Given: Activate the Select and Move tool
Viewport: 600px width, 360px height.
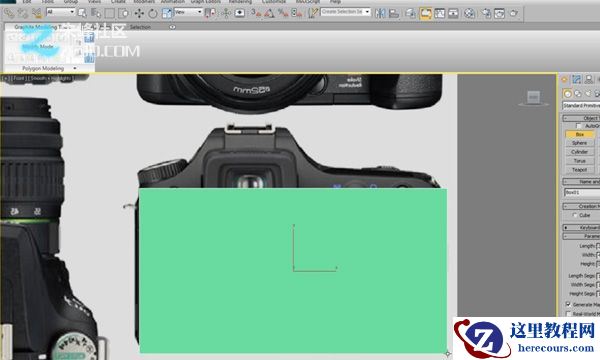Looking at the screenshot, I should pos(139,13).
